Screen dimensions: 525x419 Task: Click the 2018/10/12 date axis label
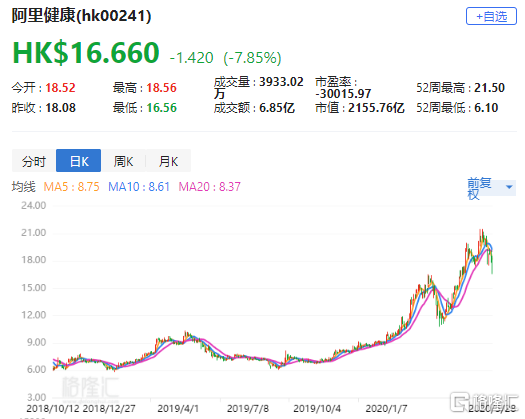click(53, 409)
